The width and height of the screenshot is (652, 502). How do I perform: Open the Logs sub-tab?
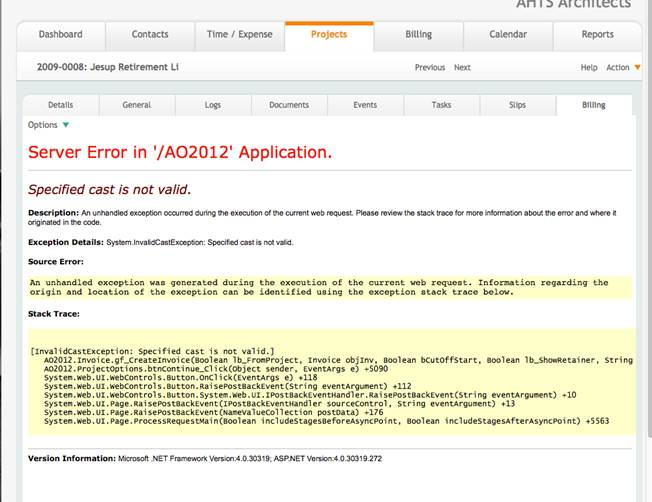click(213, 105)
